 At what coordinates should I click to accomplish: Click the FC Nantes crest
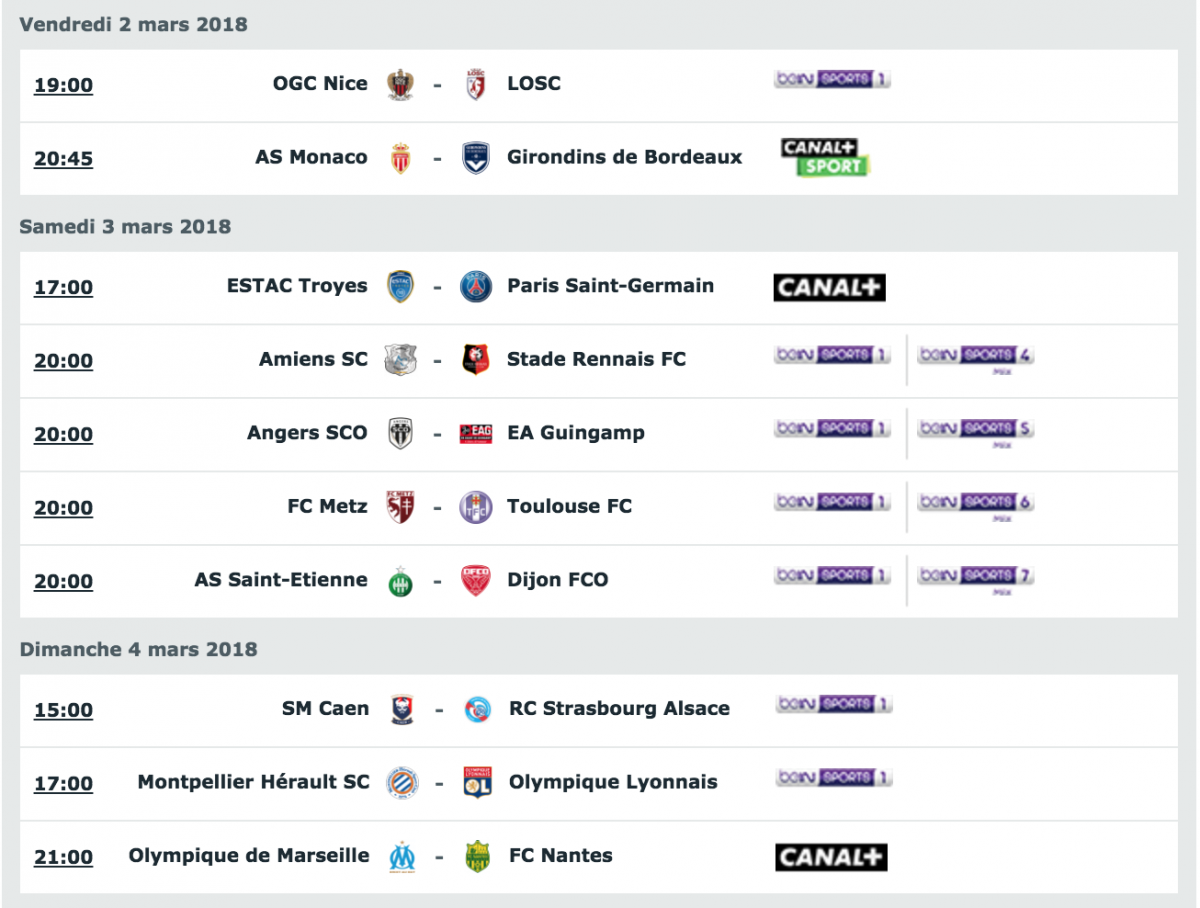478,856
